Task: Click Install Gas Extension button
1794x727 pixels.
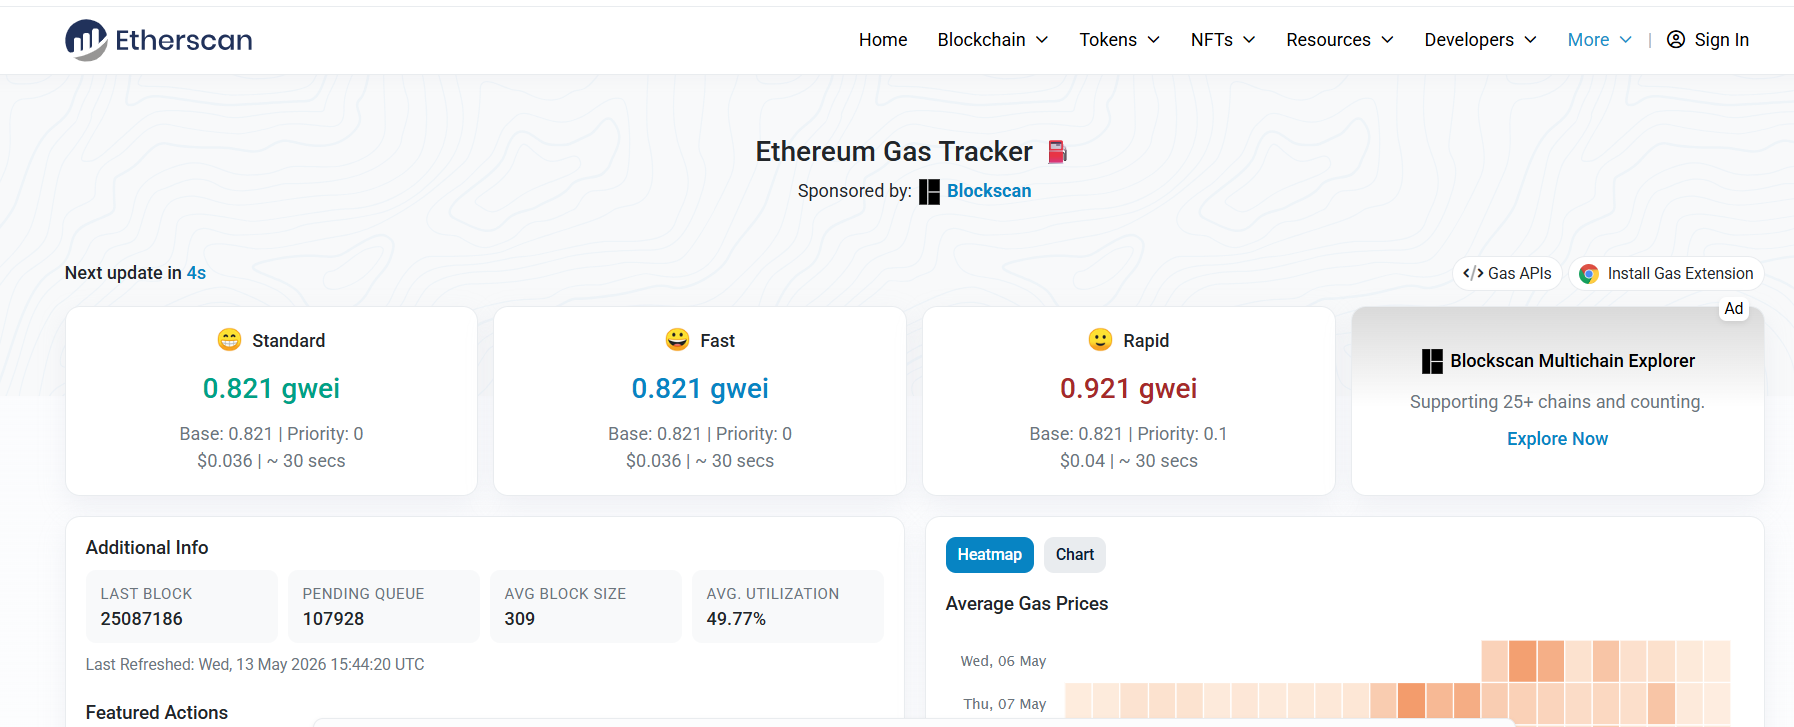Action: pos(1666,273)
